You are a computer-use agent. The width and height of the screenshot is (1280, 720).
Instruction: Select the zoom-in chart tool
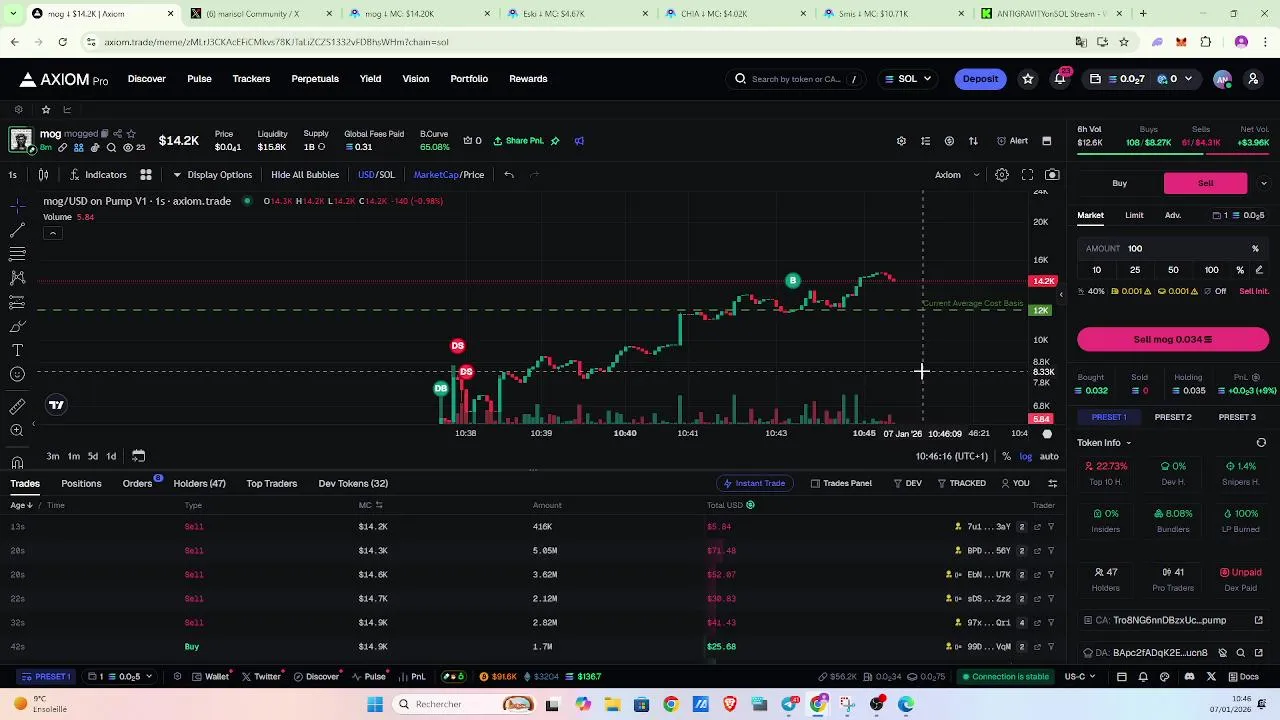17,430
